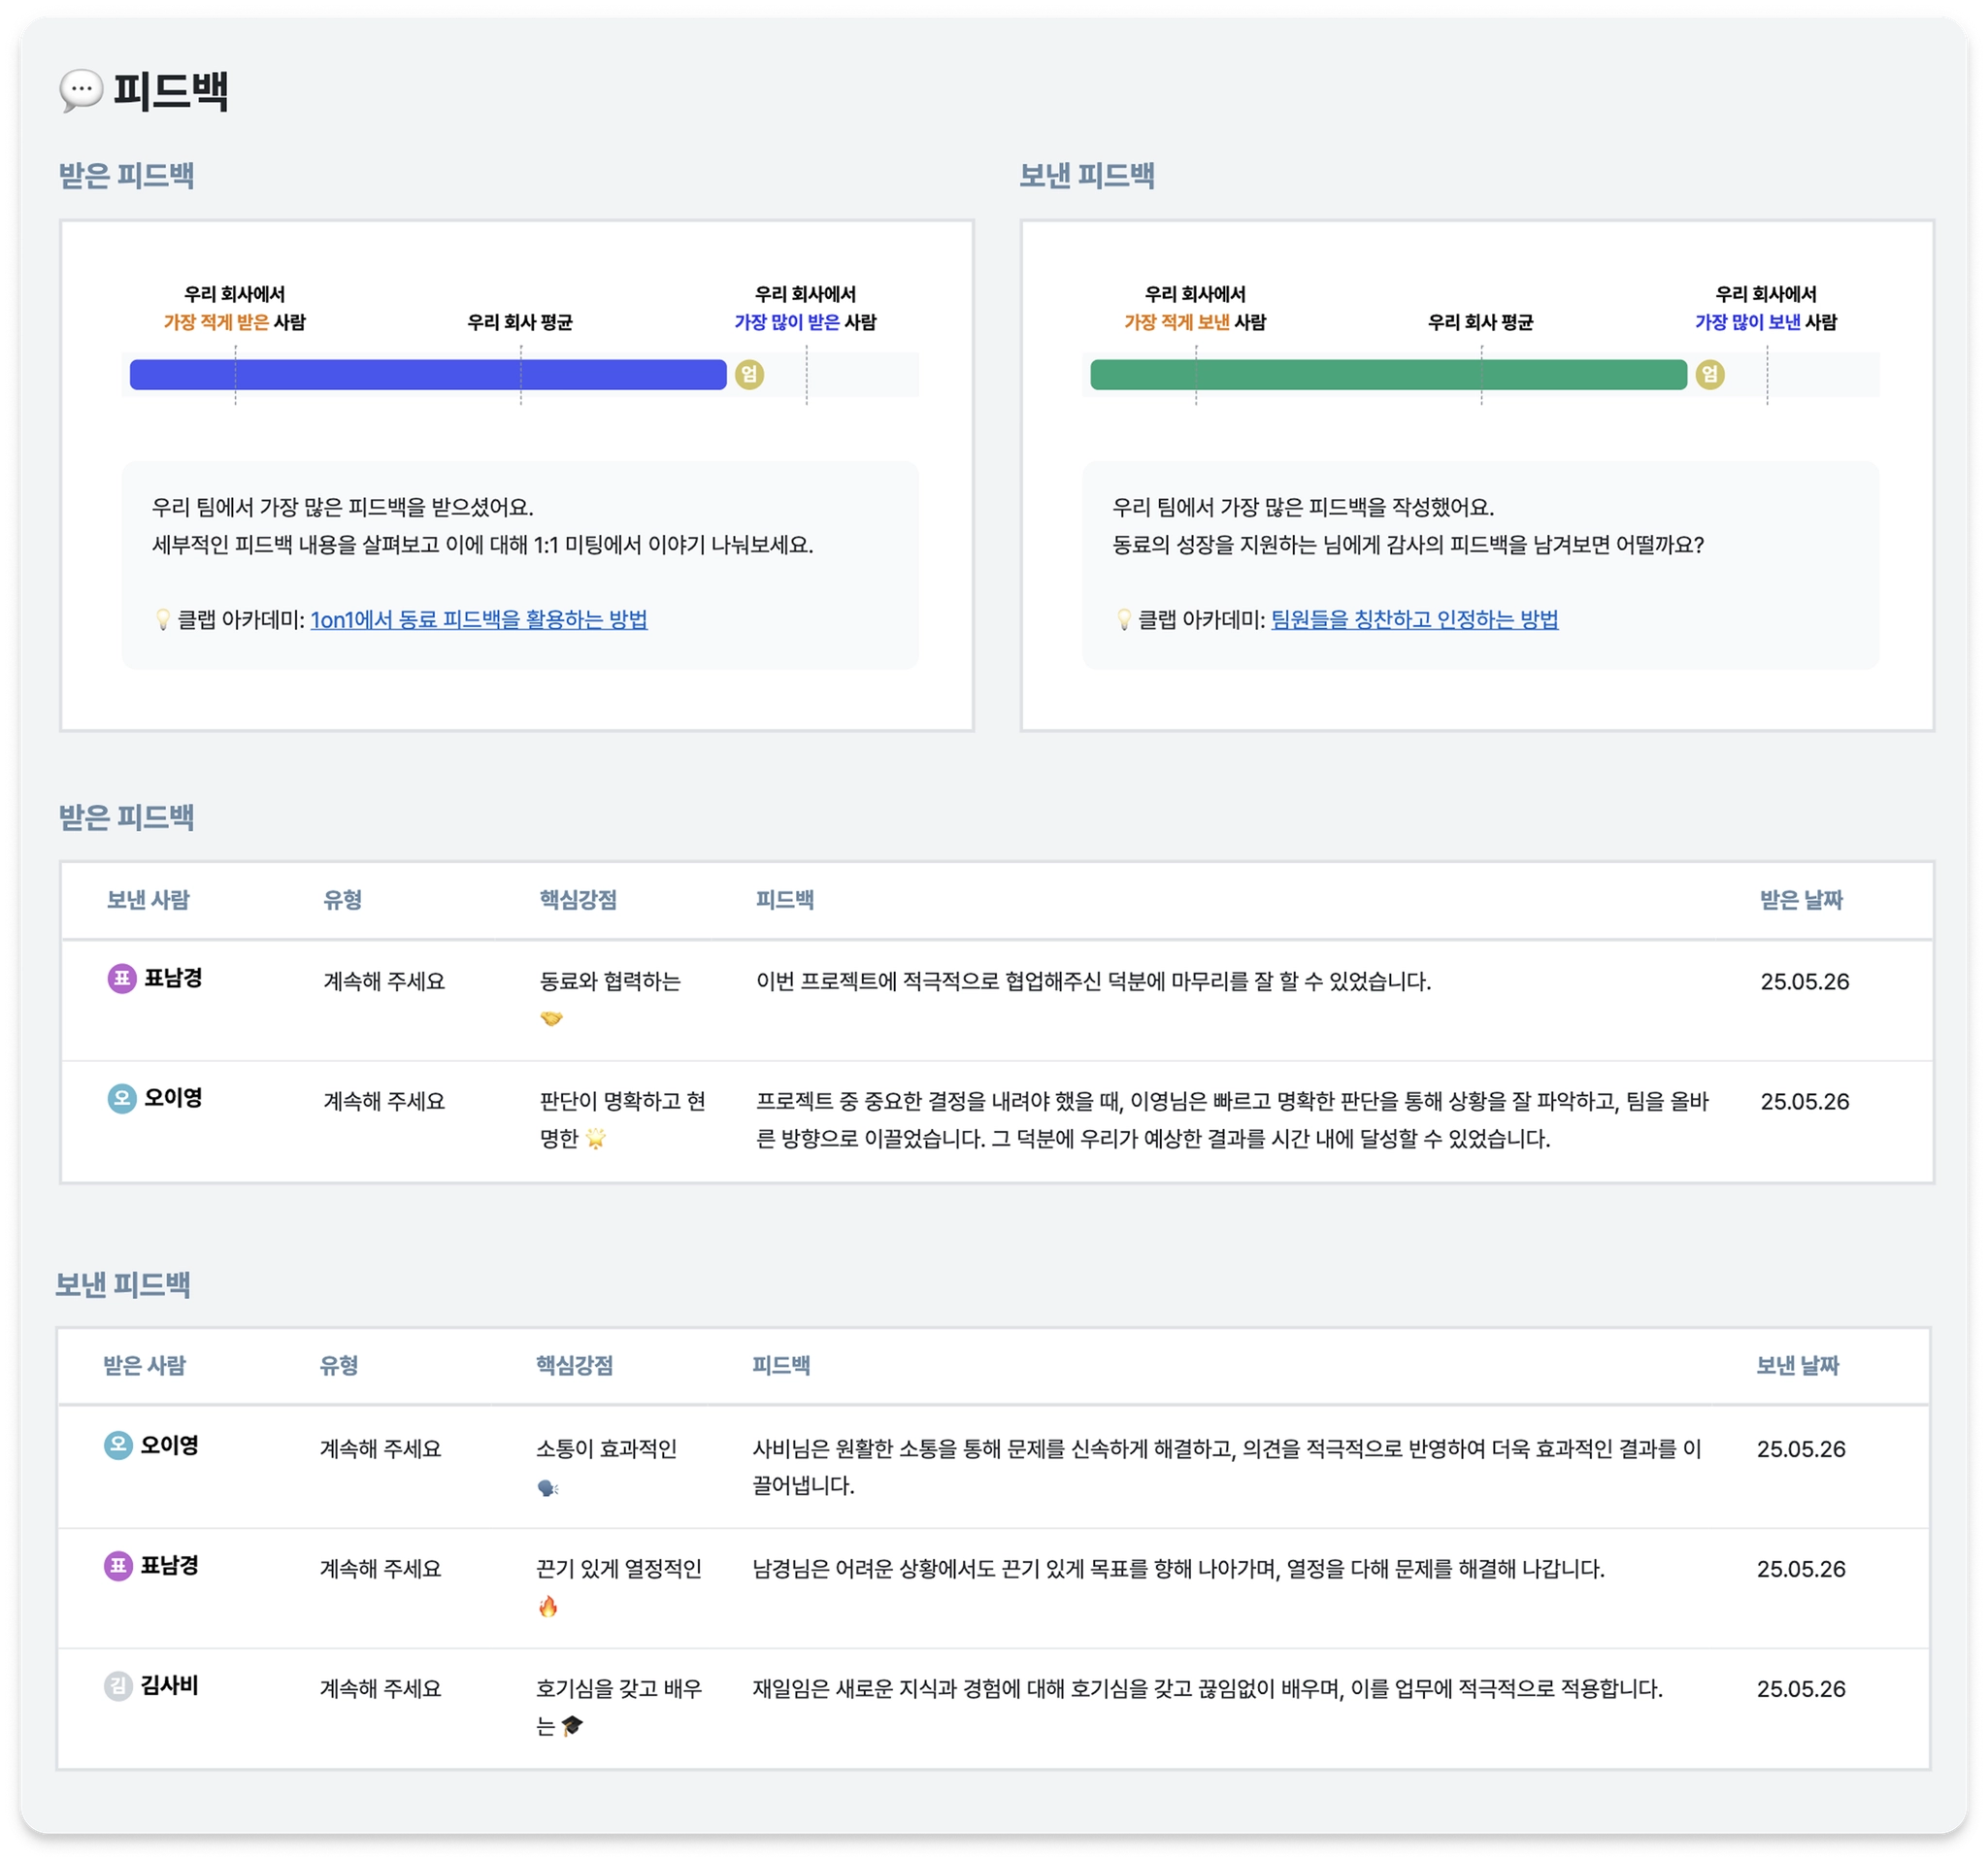Select the name 오이영 in sent feedback table
Viewport: 1988px width, 1861px height.
pos(169,1445)
